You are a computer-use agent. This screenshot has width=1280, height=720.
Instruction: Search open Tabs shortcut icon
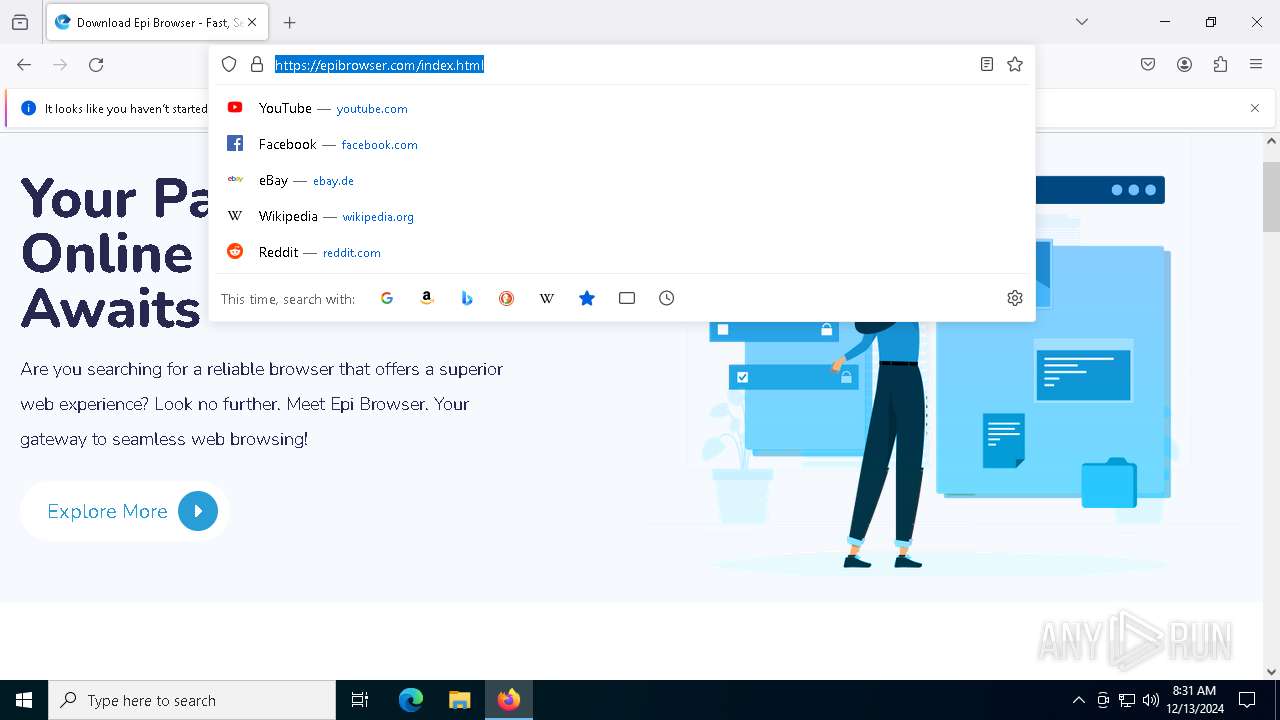coord(627,298)
